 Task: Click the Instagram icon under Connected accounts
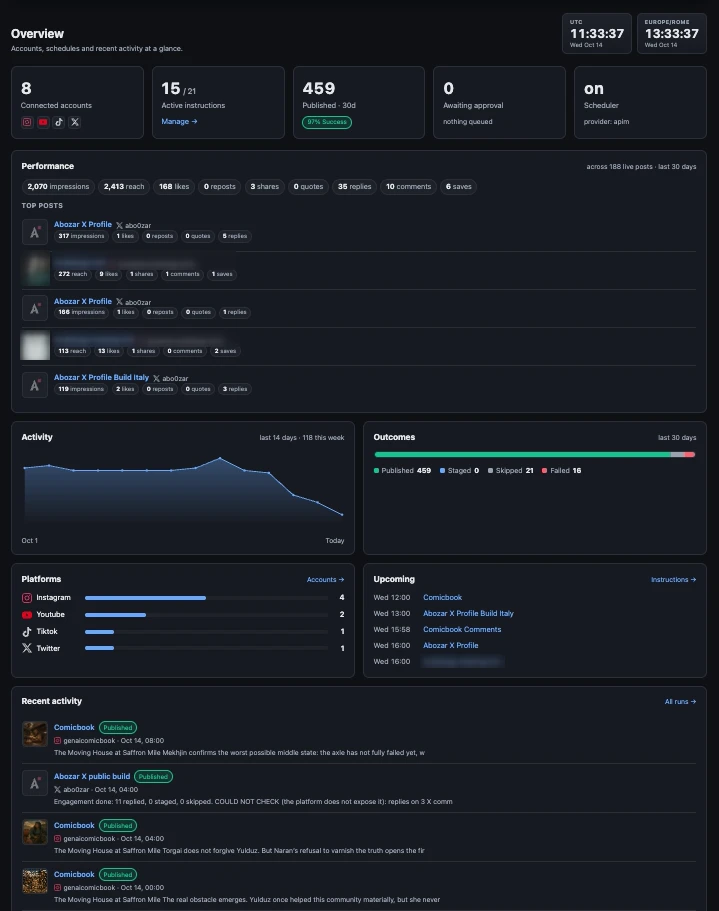pyautogui.click(x=27, y=122)
